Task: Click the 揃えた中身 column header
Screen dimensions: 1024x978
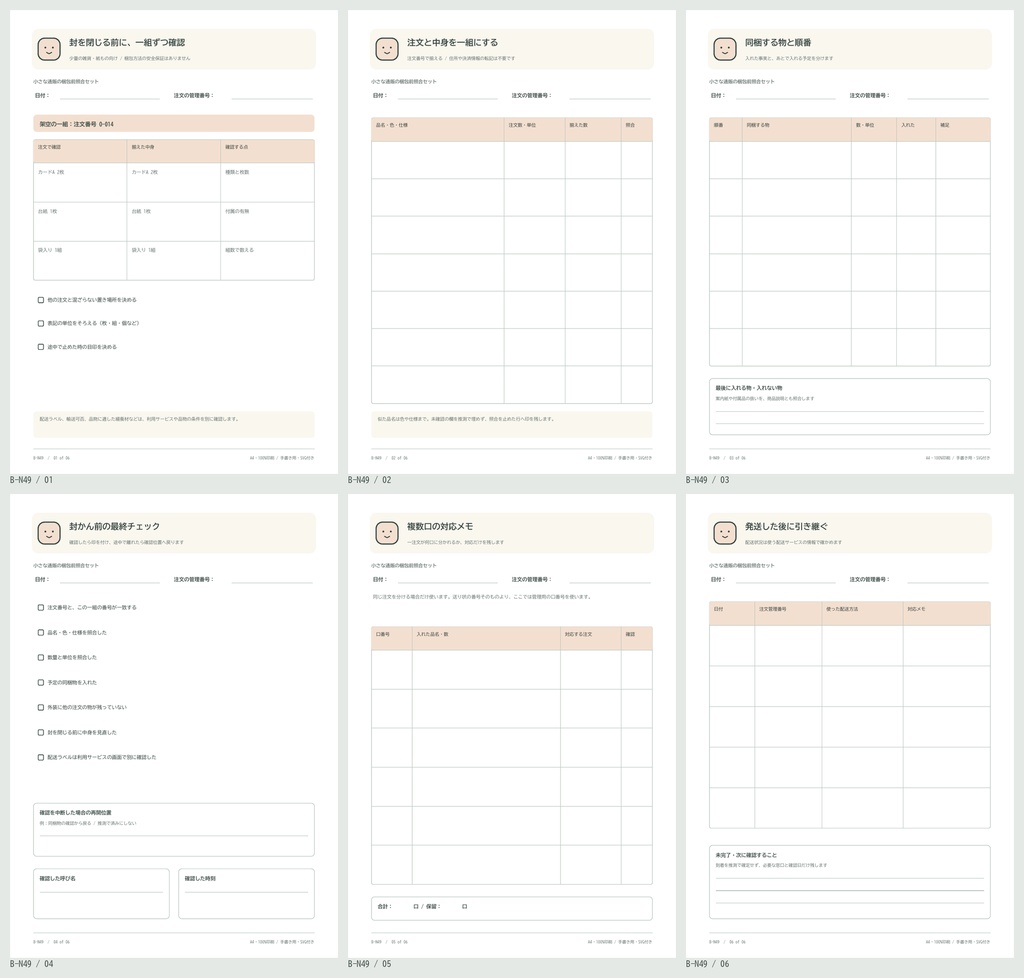Action: click(x=174, y=151)
